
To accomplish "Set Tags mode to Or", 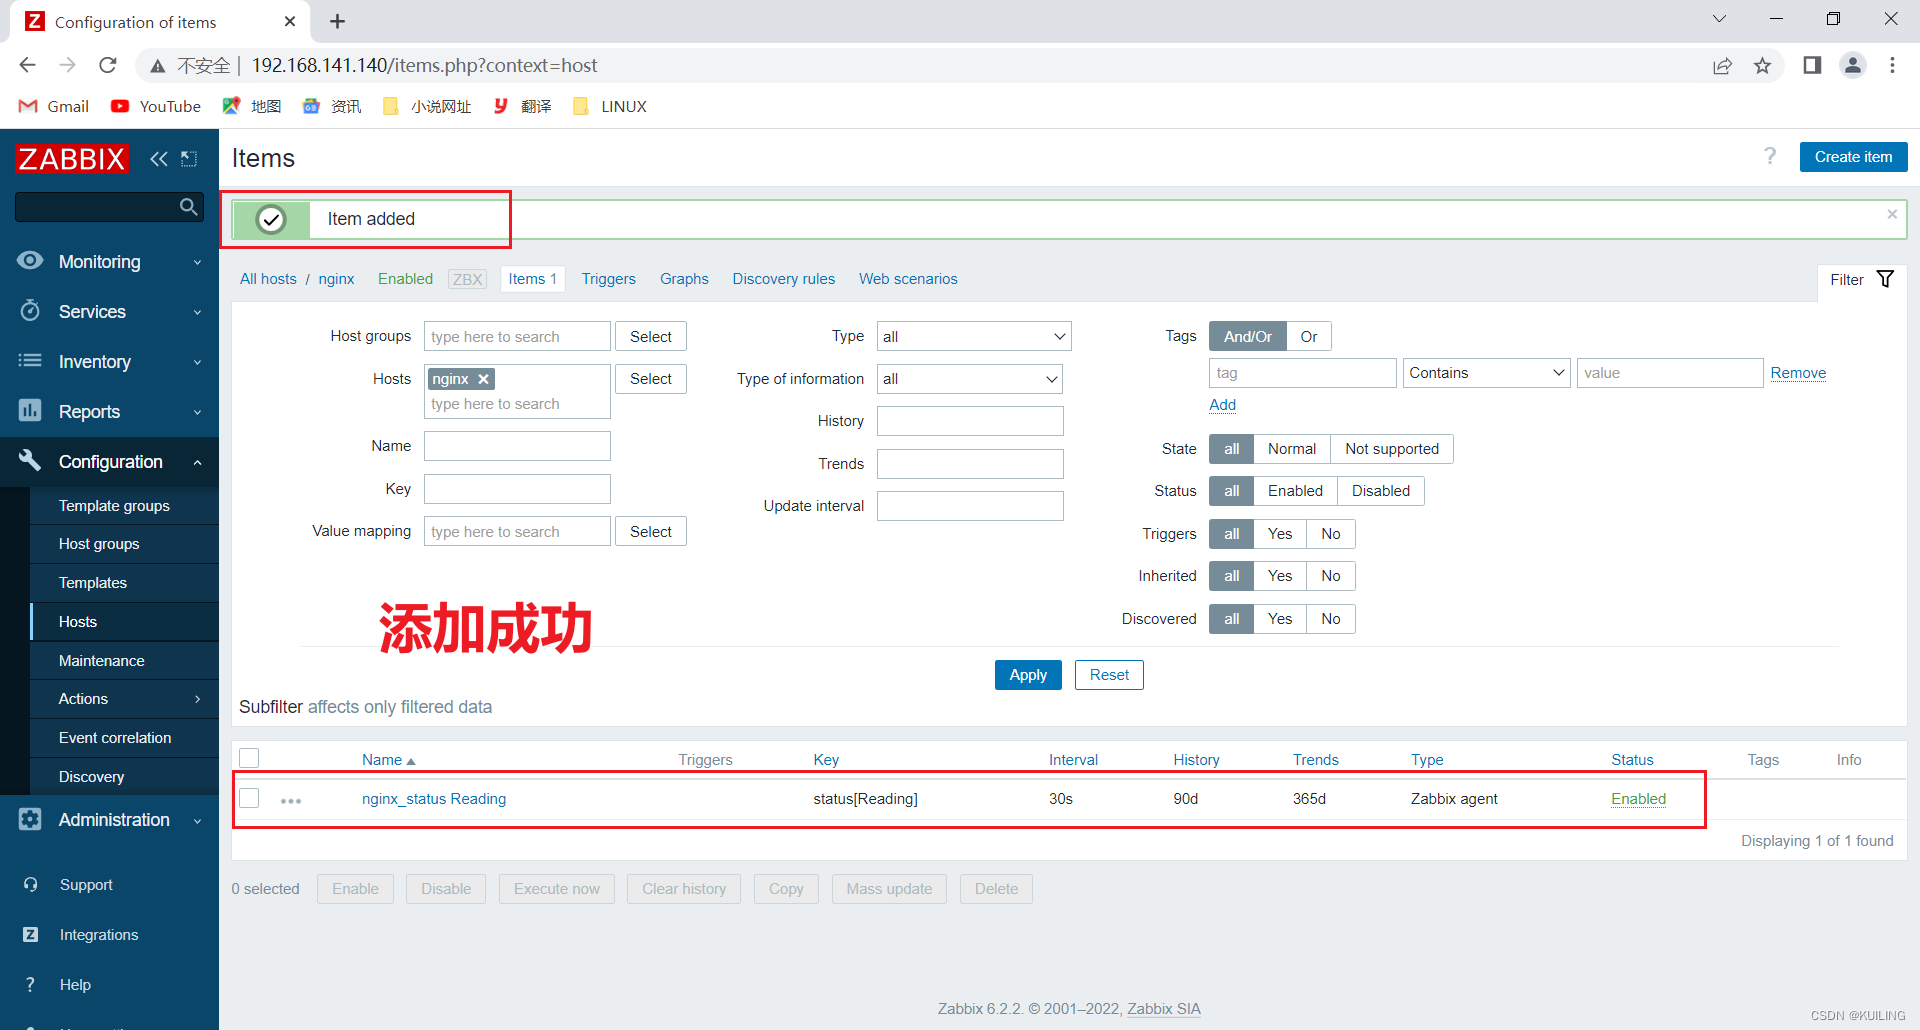I will 1308,336.
